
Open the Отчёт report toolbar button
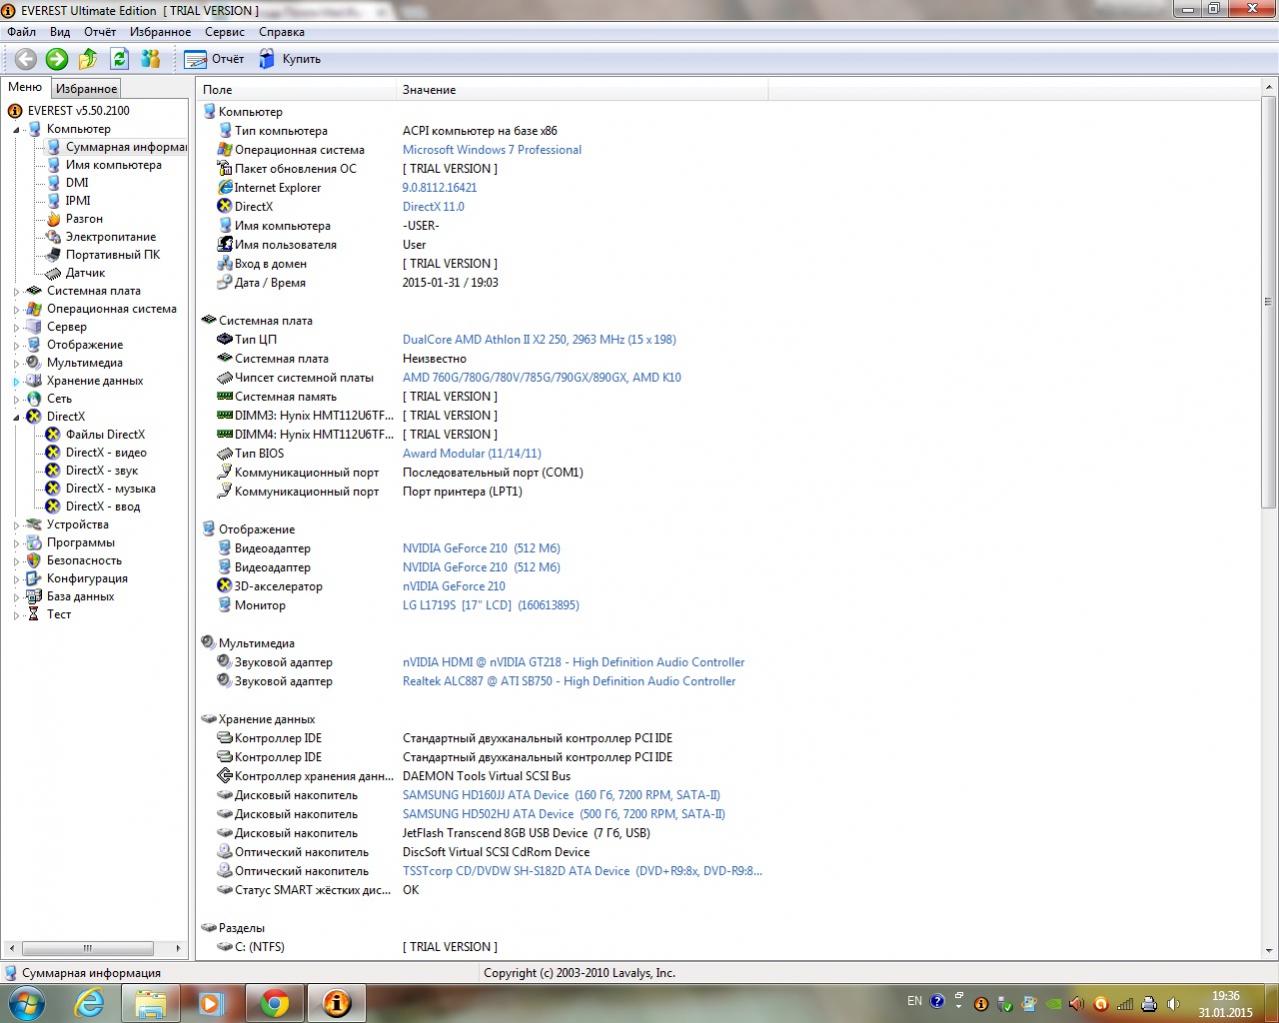pyautogui.click(x=215, y=59)
